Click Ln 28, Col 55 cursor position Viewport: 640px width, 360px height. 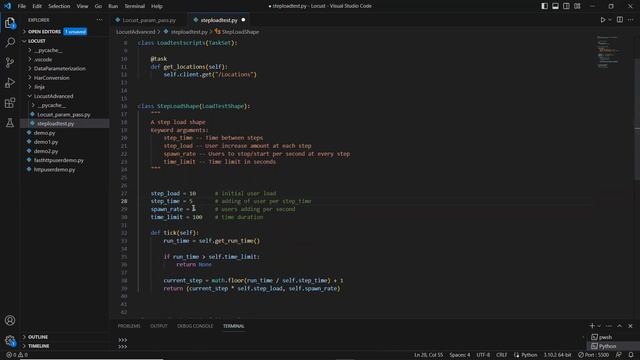(x=429, y=355)
